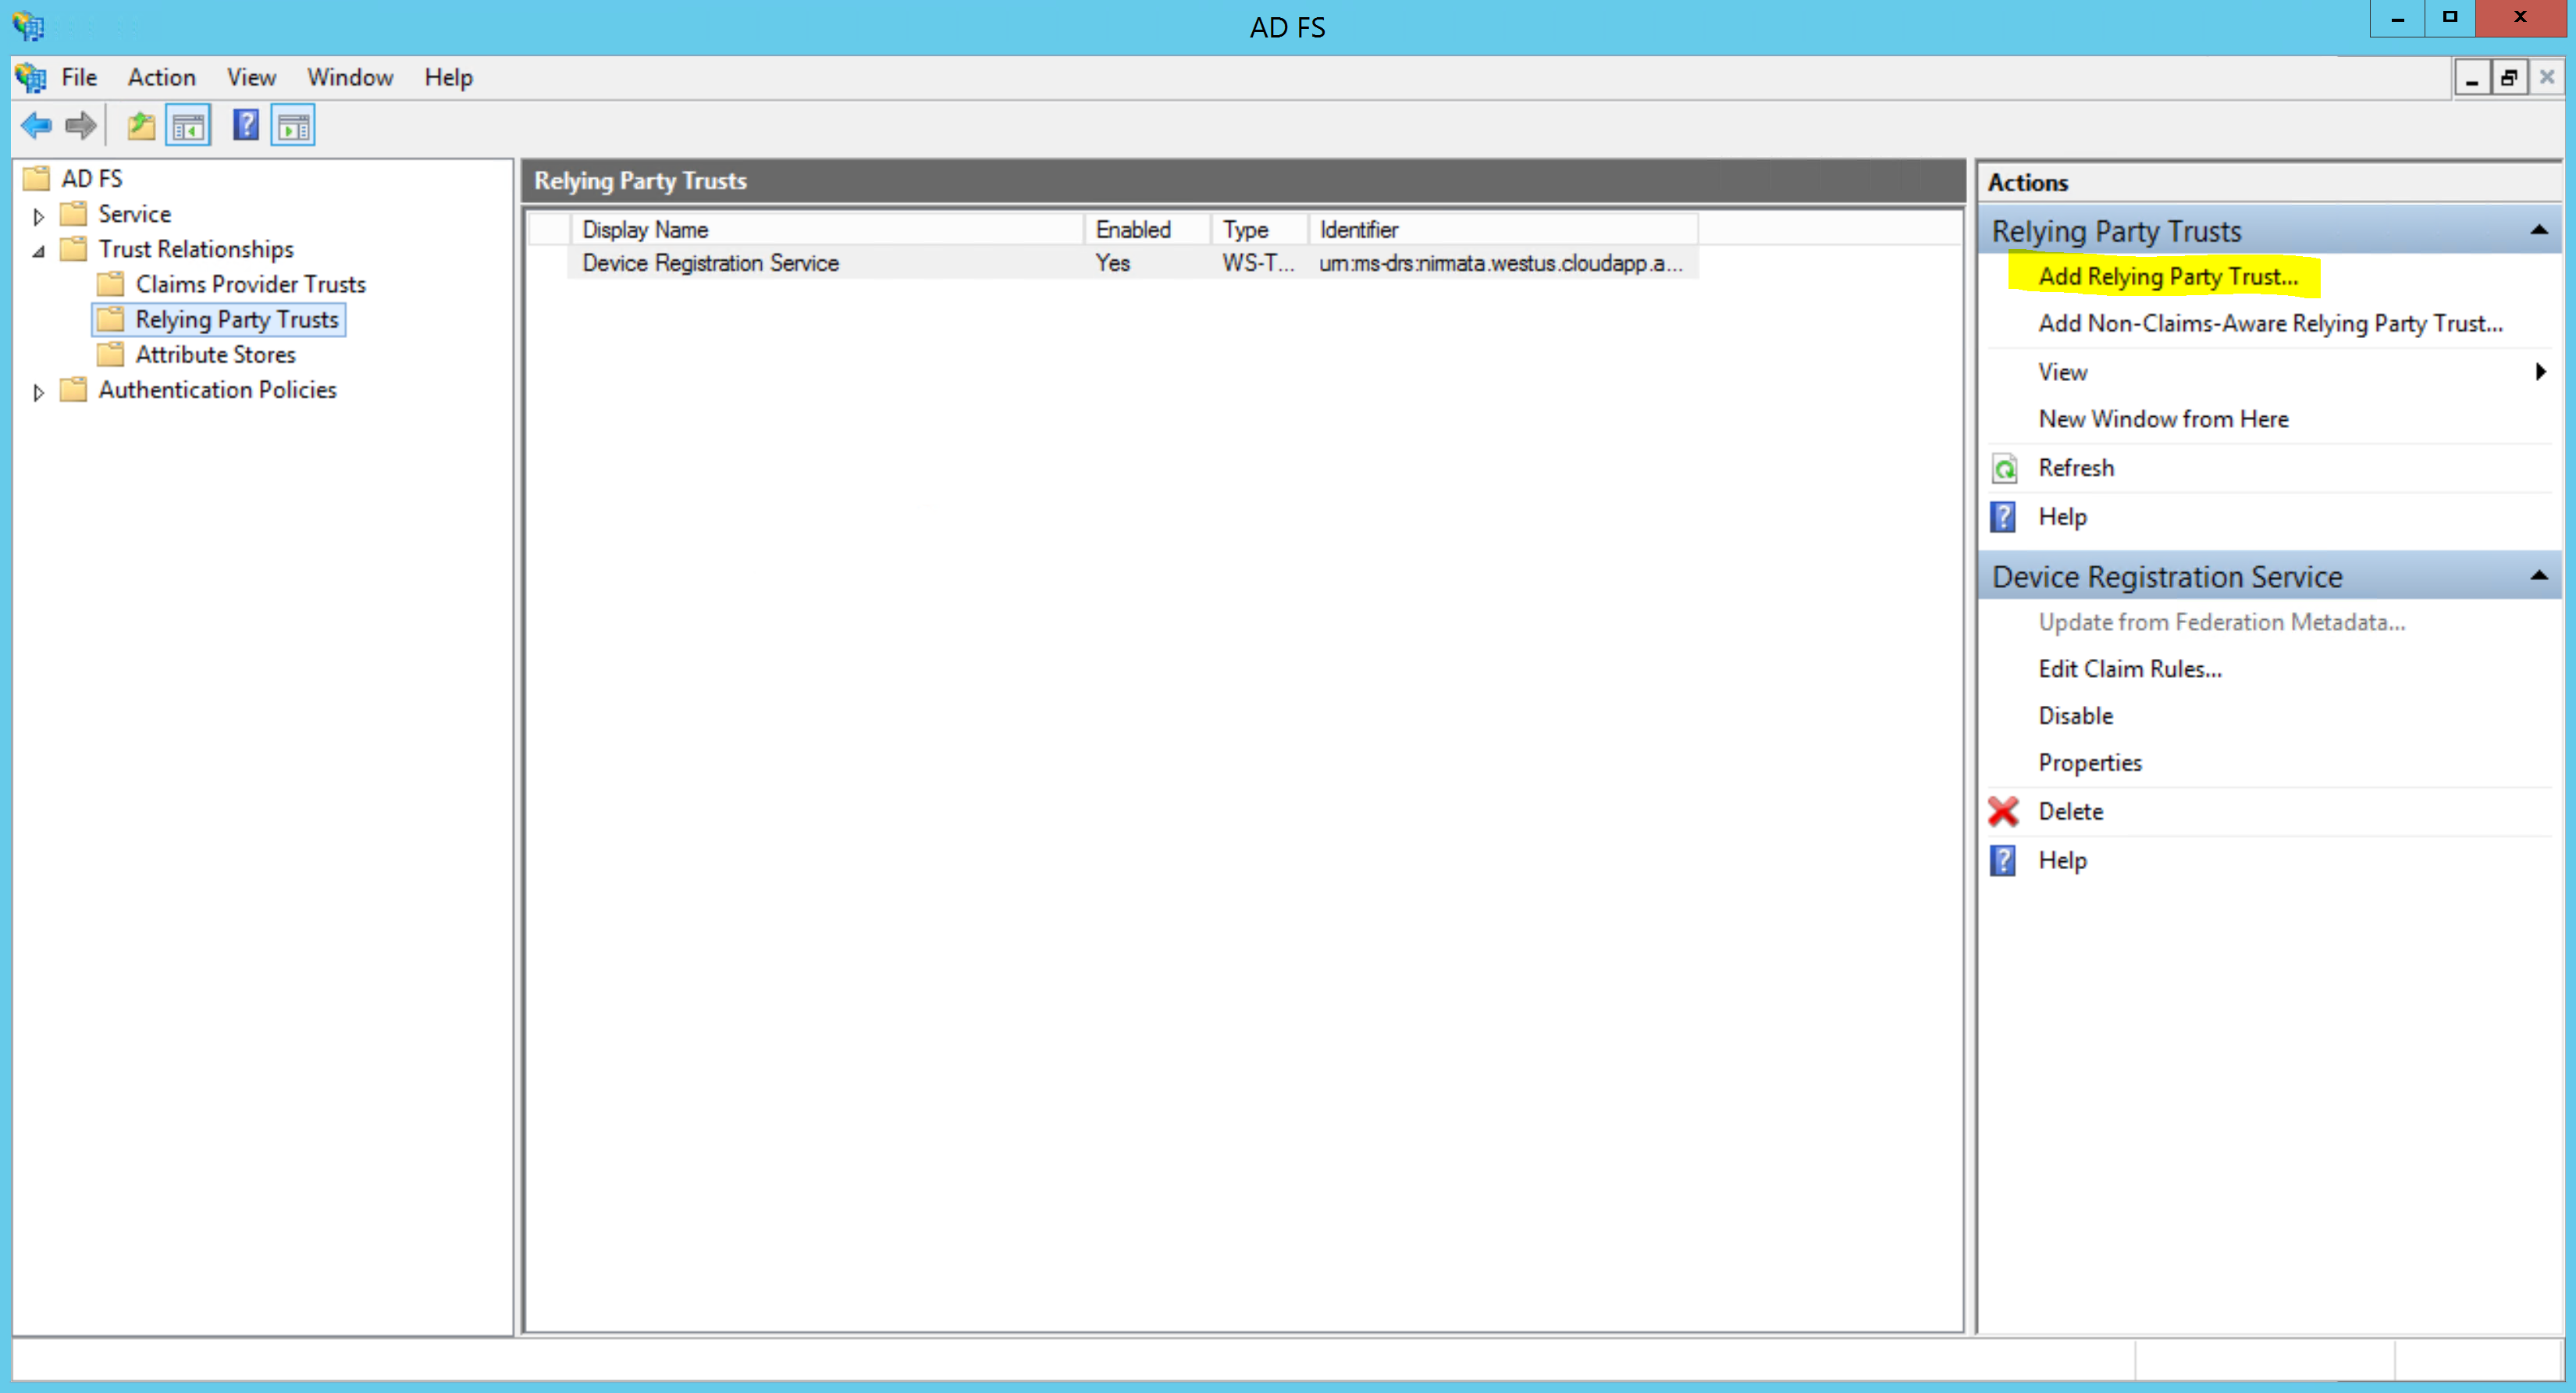Click the Claims Provider Trusts folder icon
Image resolution: width=2576 pixels, height=1393 pixels.
click(110, 284)
